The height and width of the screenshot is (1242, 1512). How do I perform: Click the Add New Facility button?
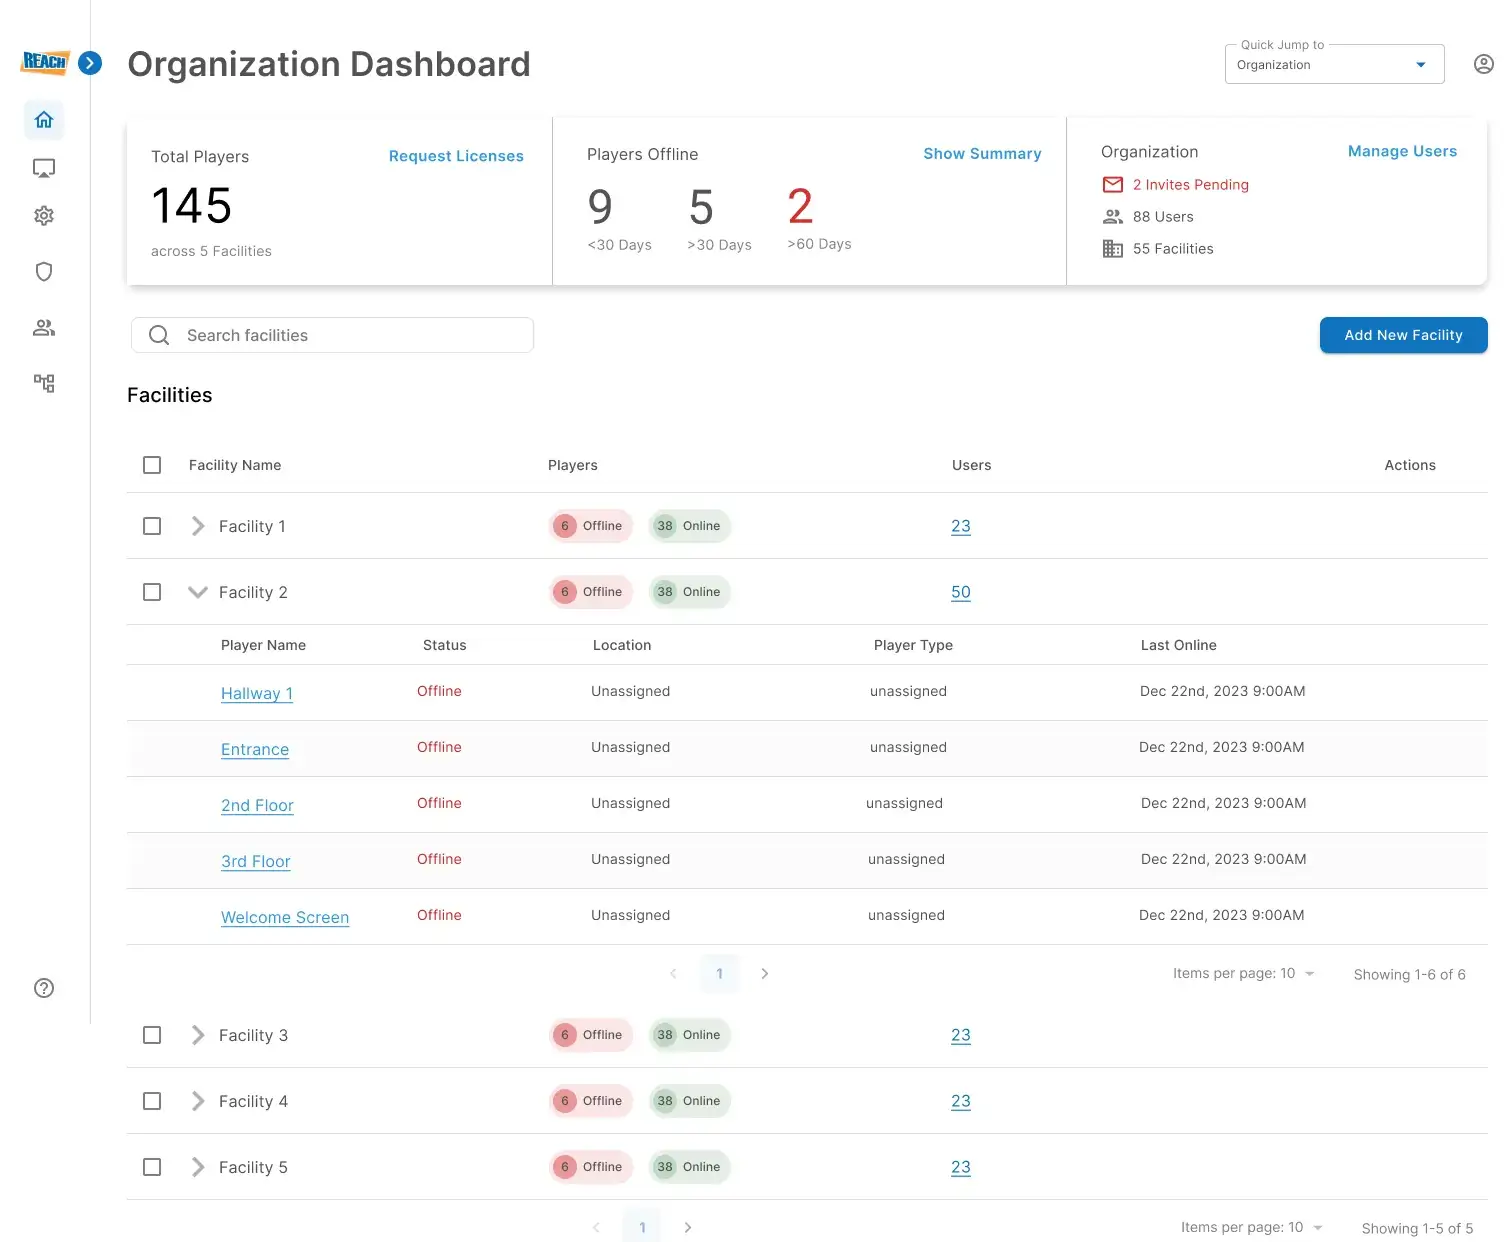pos(1403,335)
